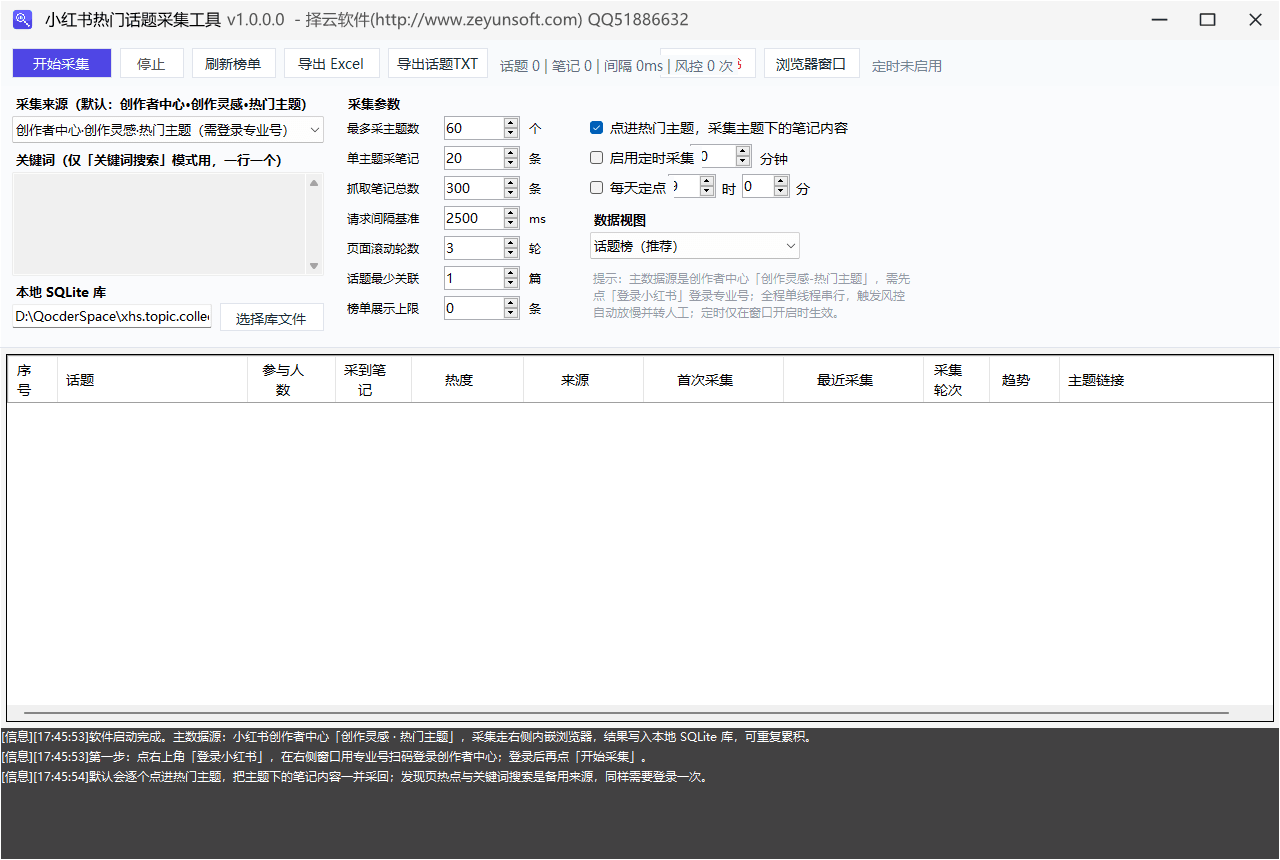The image size is (1280, 860).
Task: Increase 页面滚动轮数 with up arrow
Action: [x=511, y=243]
